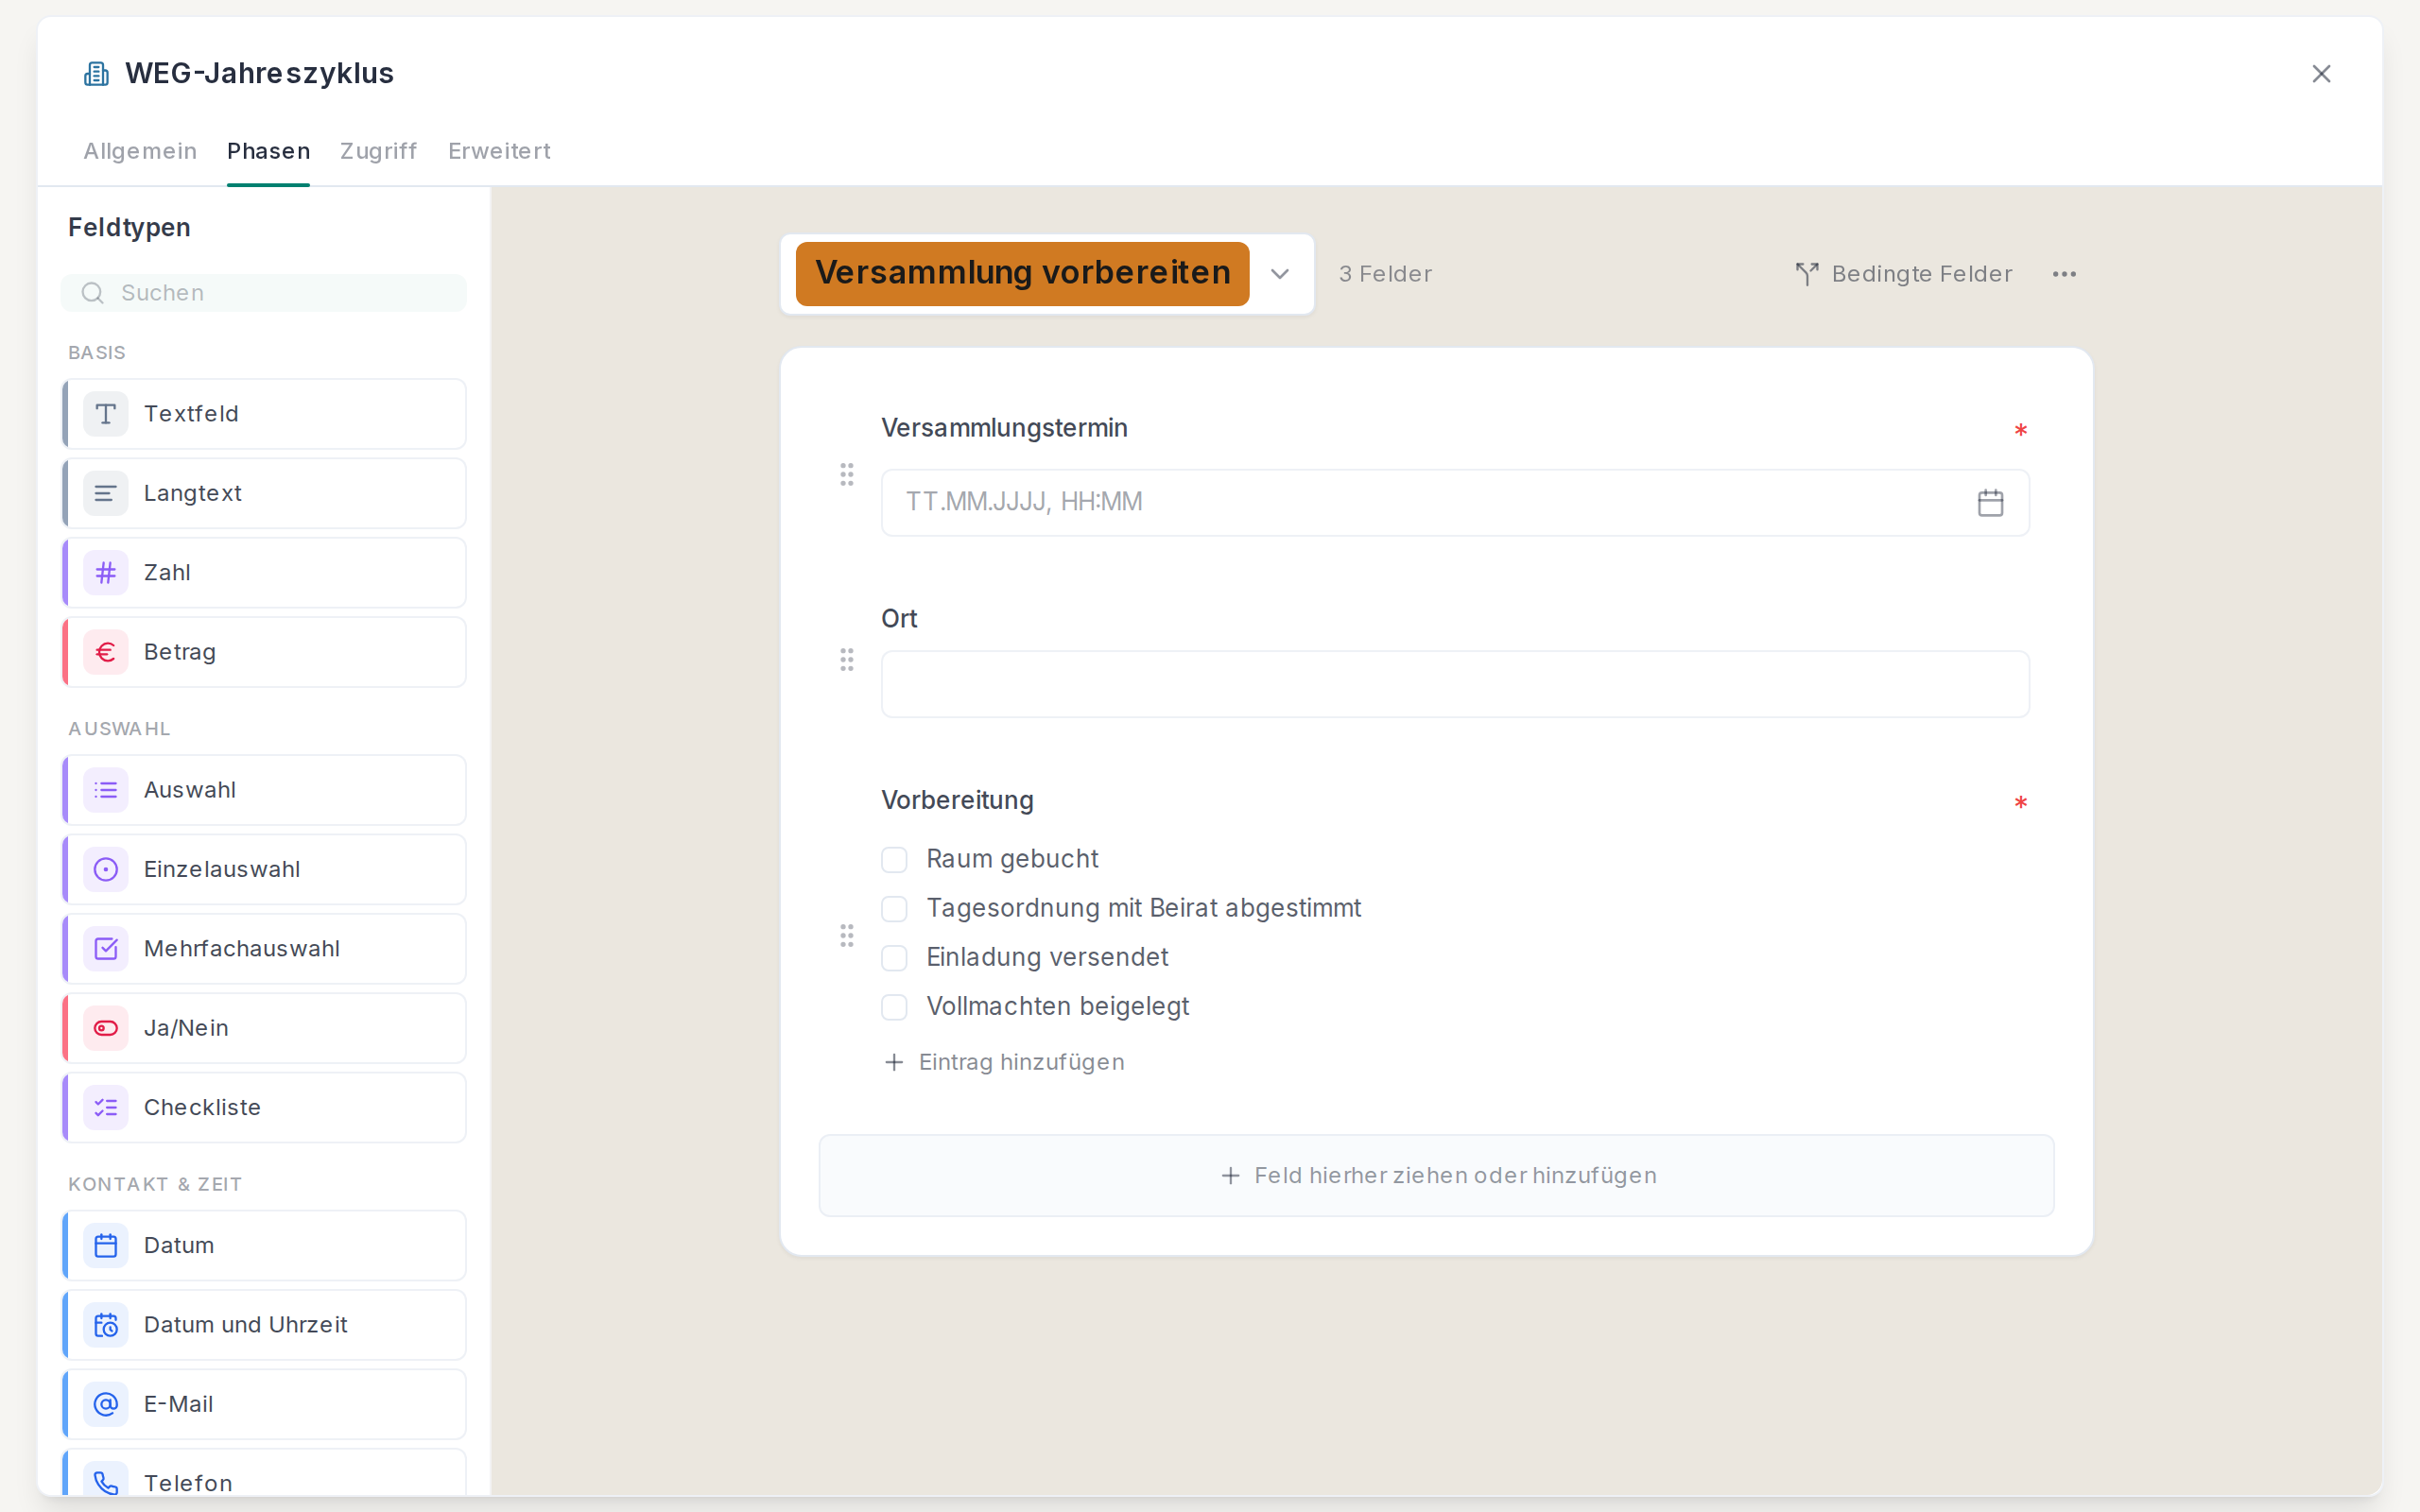
Task: Open the three-dot phase options menu
Action: click(x=2064, y=274)
